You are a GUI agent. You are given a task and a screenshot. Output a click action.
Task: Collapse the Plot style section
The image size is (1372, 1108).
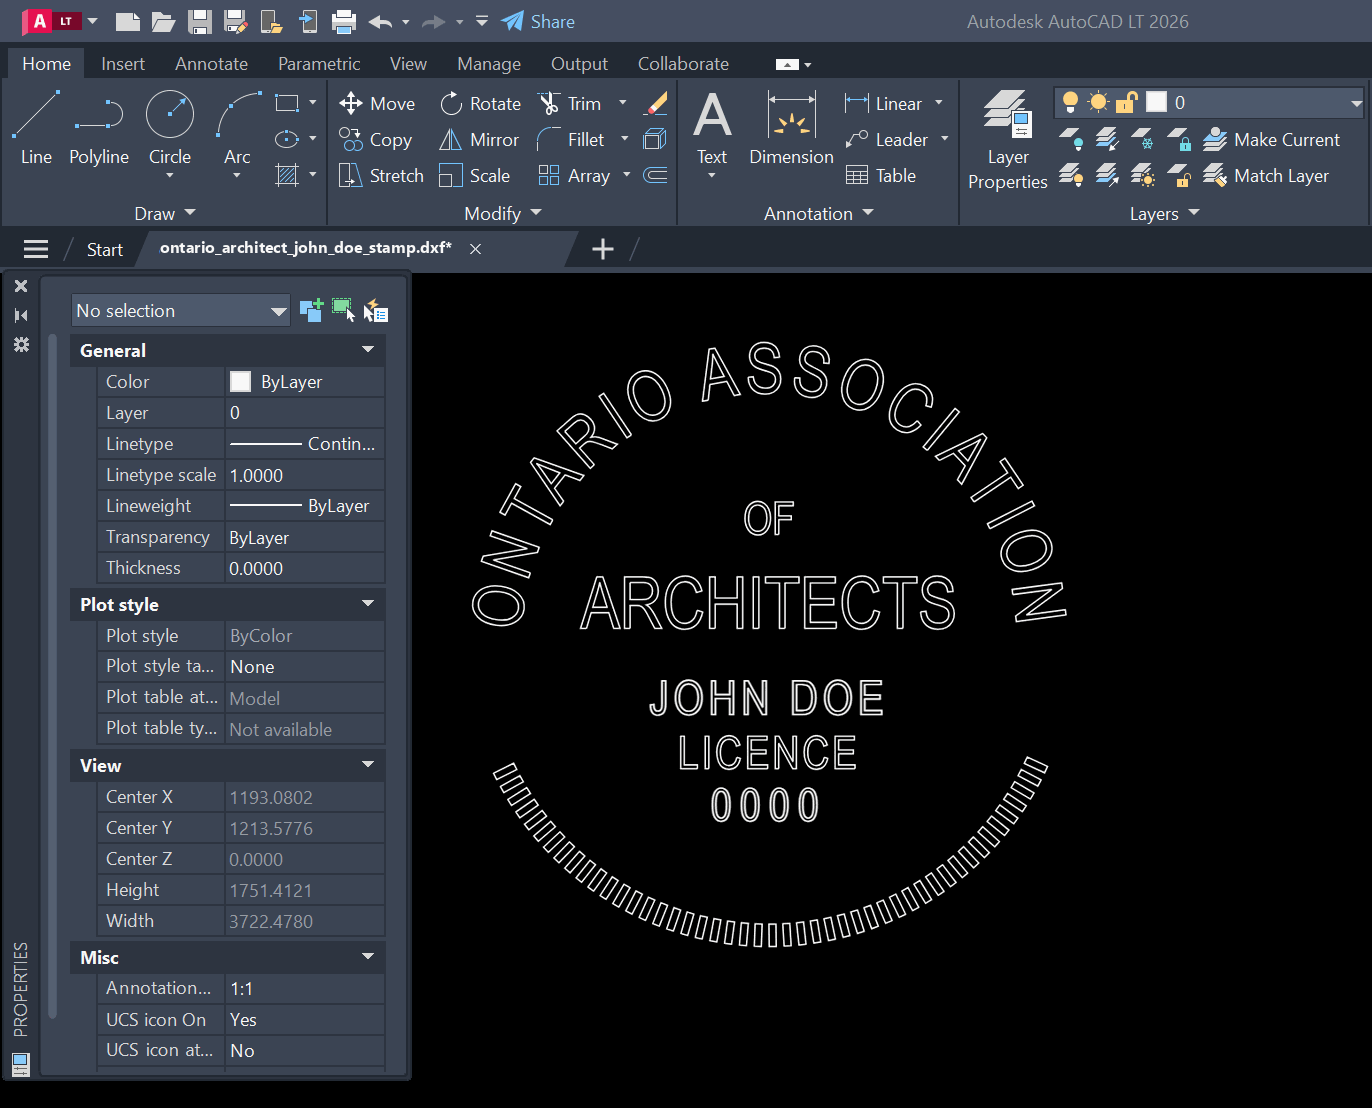[x=368, y=604]
